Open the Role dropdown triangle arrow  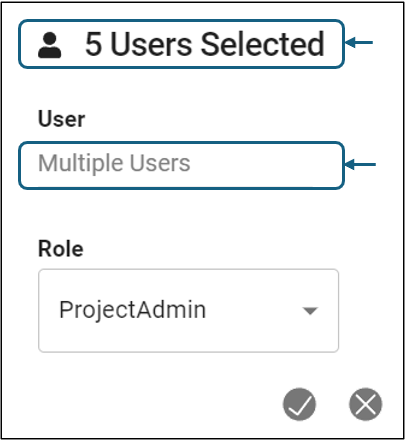(x=310, y=311)
